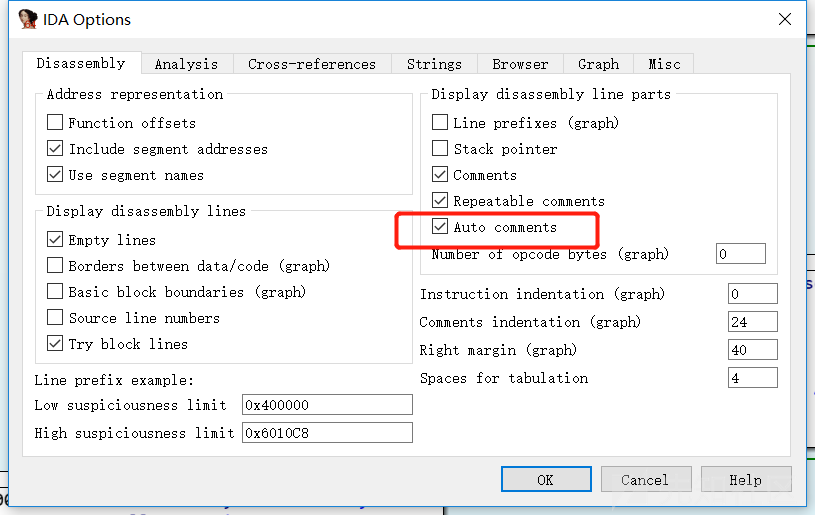Toggle Line prefixes (graph) checkbox
The width and height of the screenshot is (815, 515).
click(x=440, y=123)
